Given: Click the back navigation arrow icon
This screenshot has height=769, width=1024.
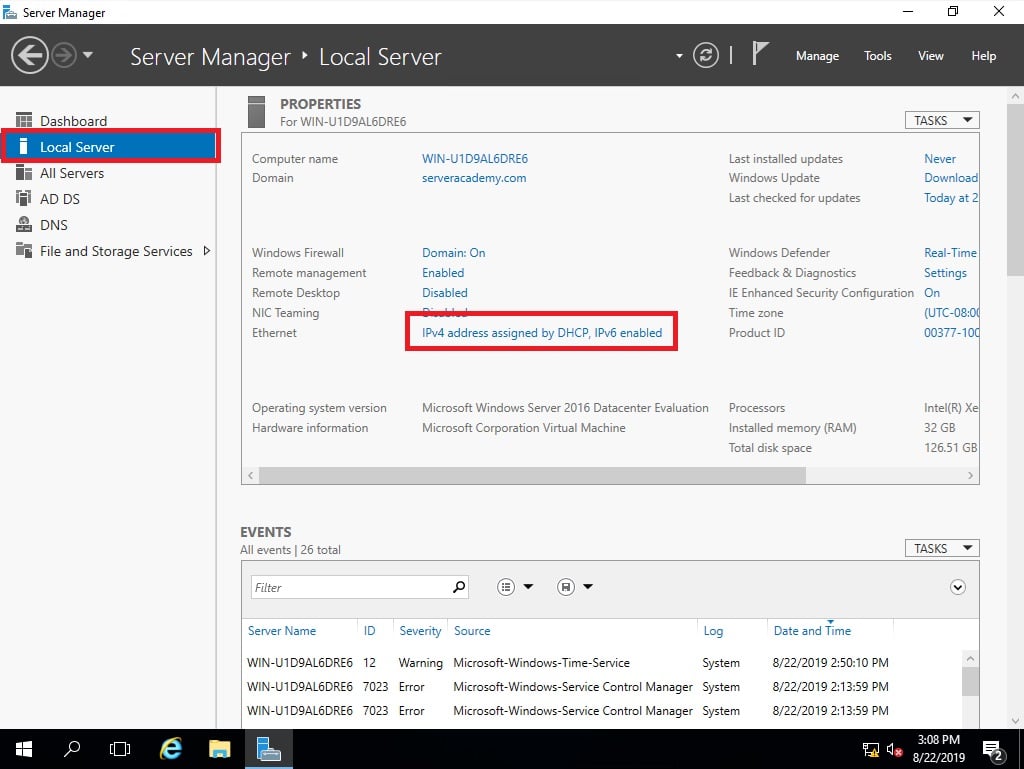Looking at the screenshot, I should pos(31,55).
